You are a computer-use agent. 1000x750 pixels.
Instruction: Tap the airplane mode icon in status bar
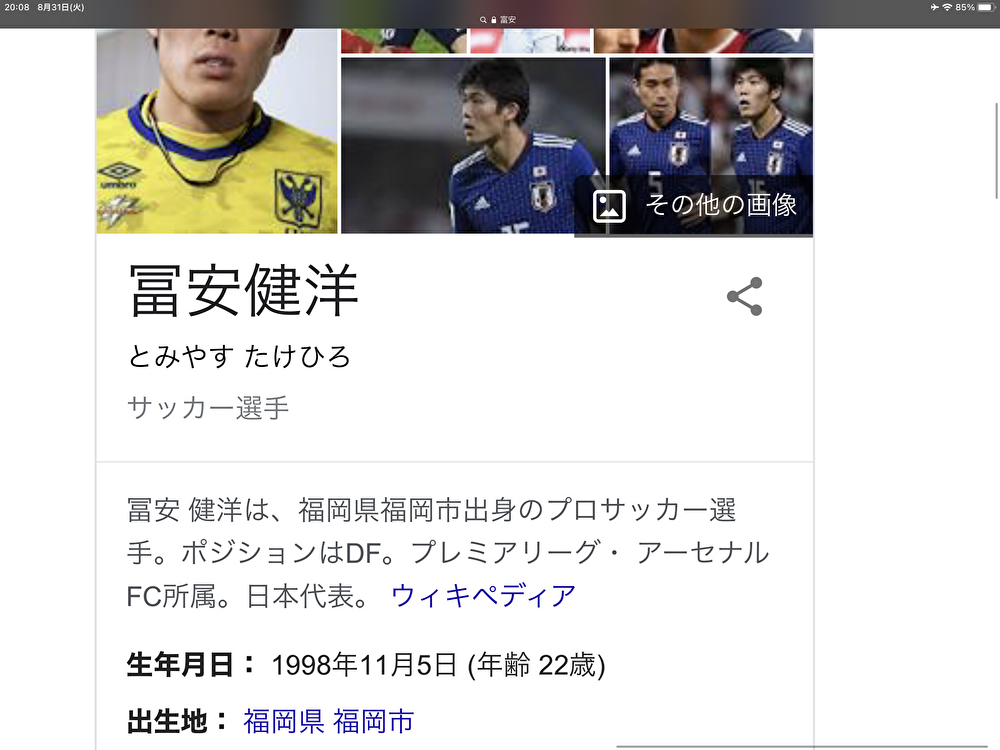point(934,7)
